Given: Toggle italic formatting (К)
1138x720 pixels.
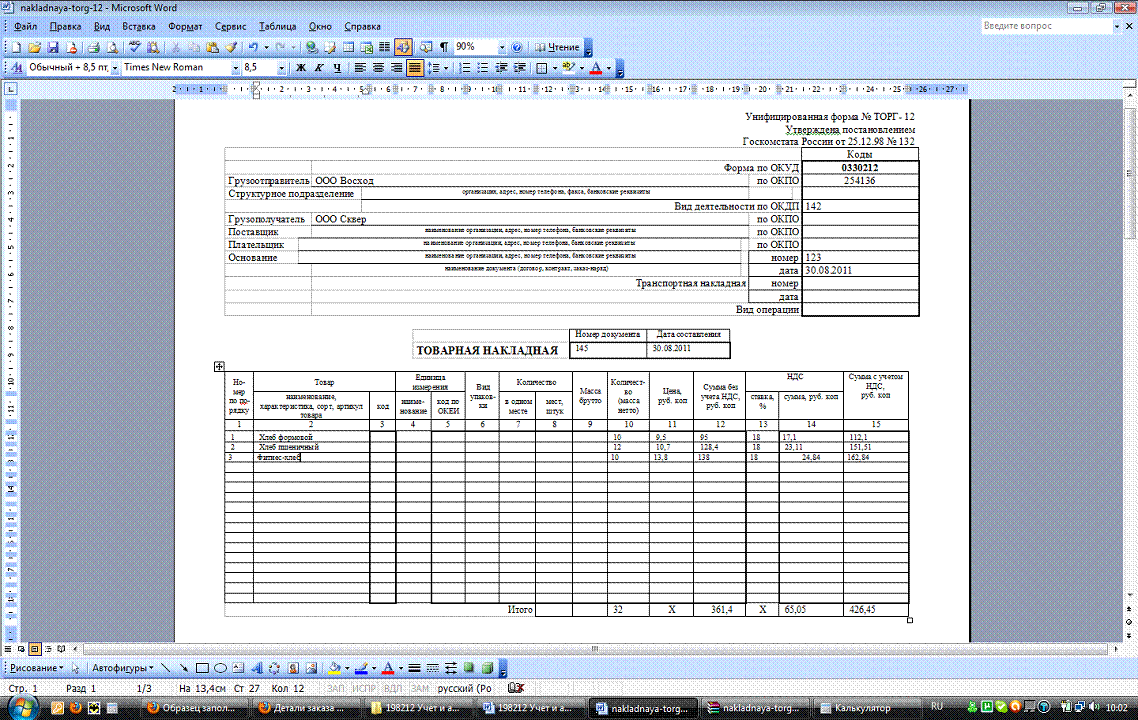Looking at the screenshot, I should click(319, 68).
